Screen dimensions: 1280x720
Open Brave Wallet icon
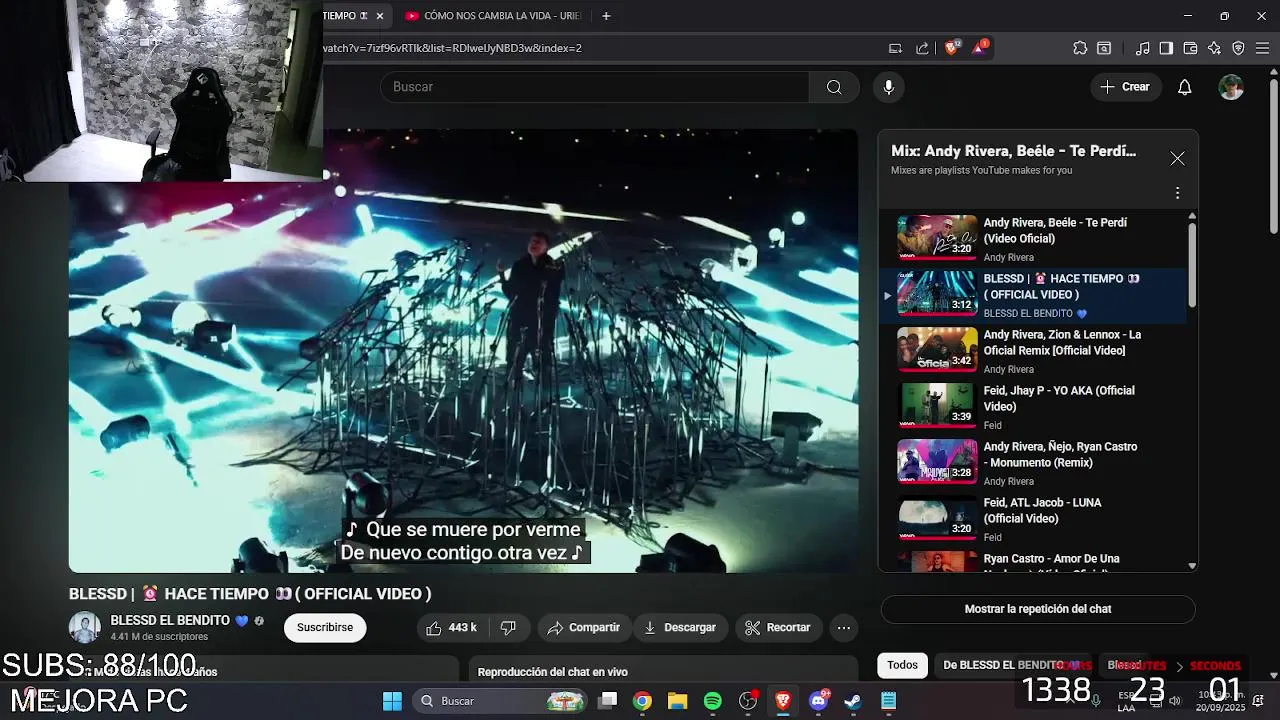point(1190,48)
